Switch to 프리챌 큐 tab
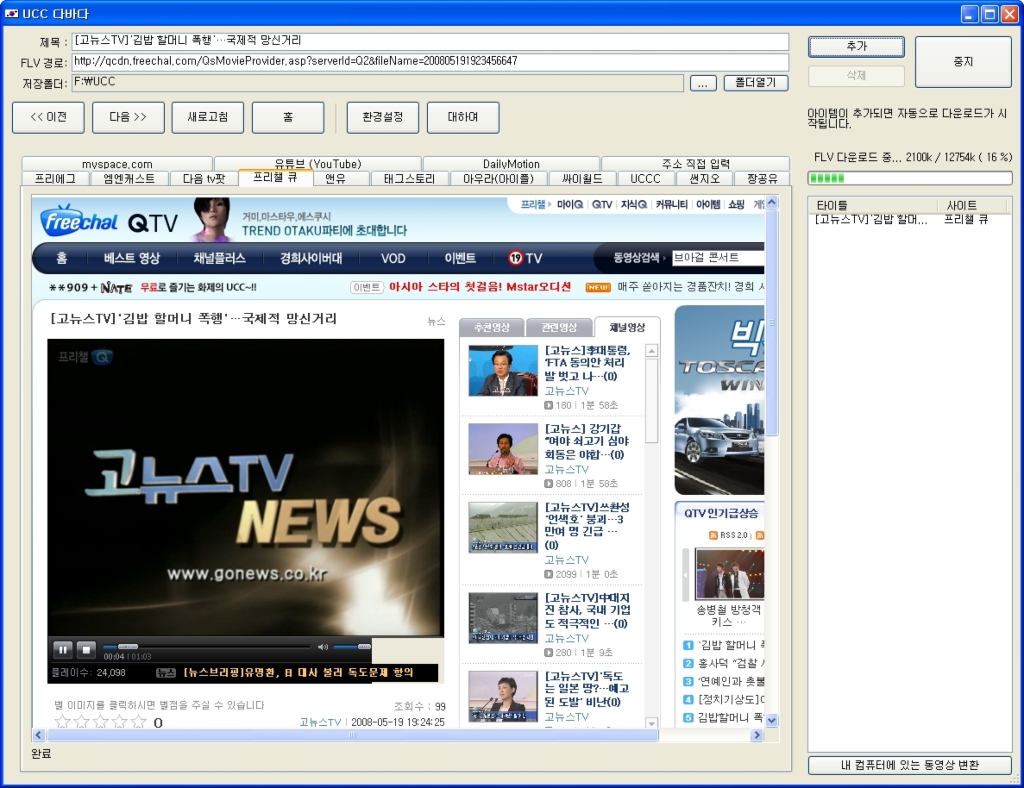Viewport: 1024px width, 788px height. (x=275, y=178)
